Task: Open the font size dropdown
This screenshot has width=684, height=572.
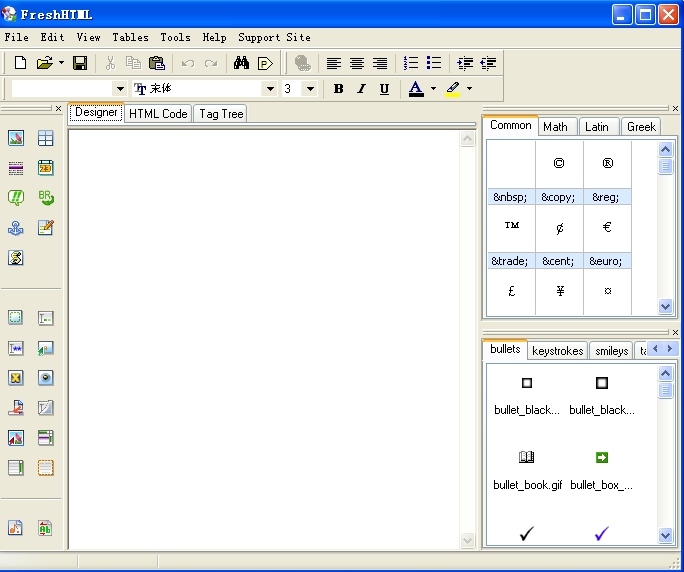Action: 309,89
